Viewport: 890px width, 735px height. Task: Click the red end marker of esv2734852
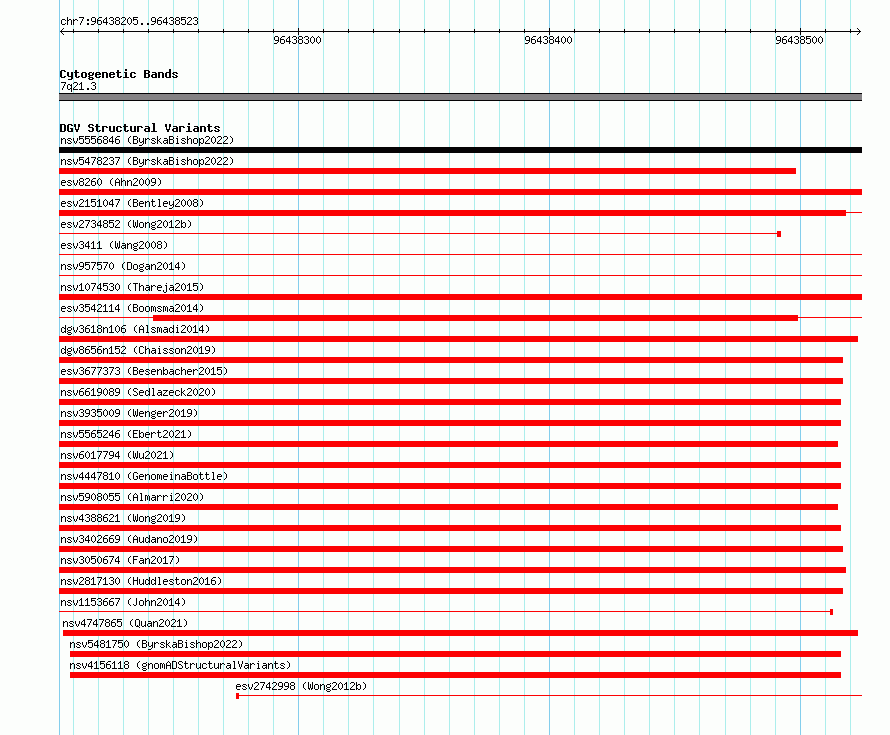pyautogui.click(x=779, y=234)
